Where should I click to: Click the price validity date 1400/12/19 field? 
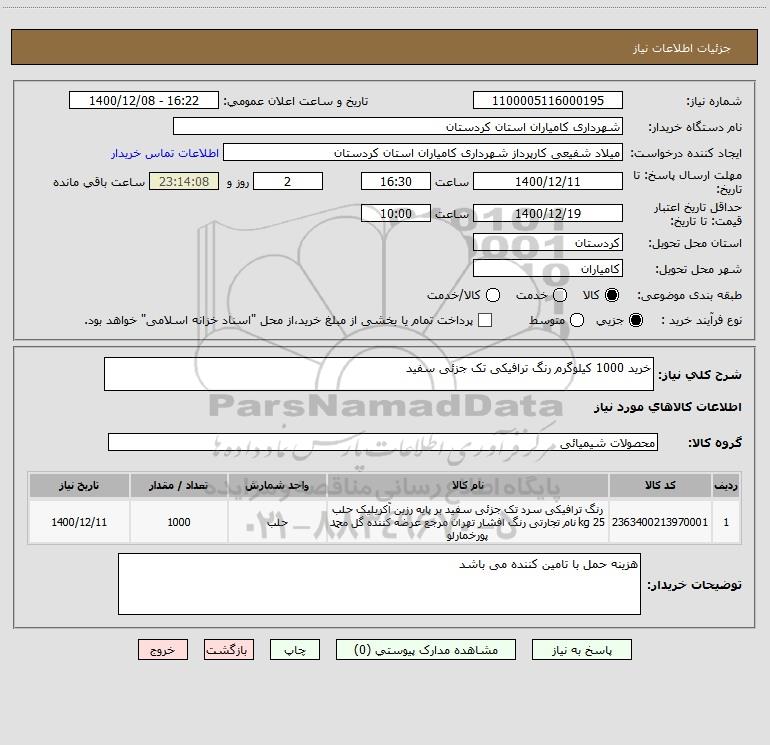[x=548, y=213]
